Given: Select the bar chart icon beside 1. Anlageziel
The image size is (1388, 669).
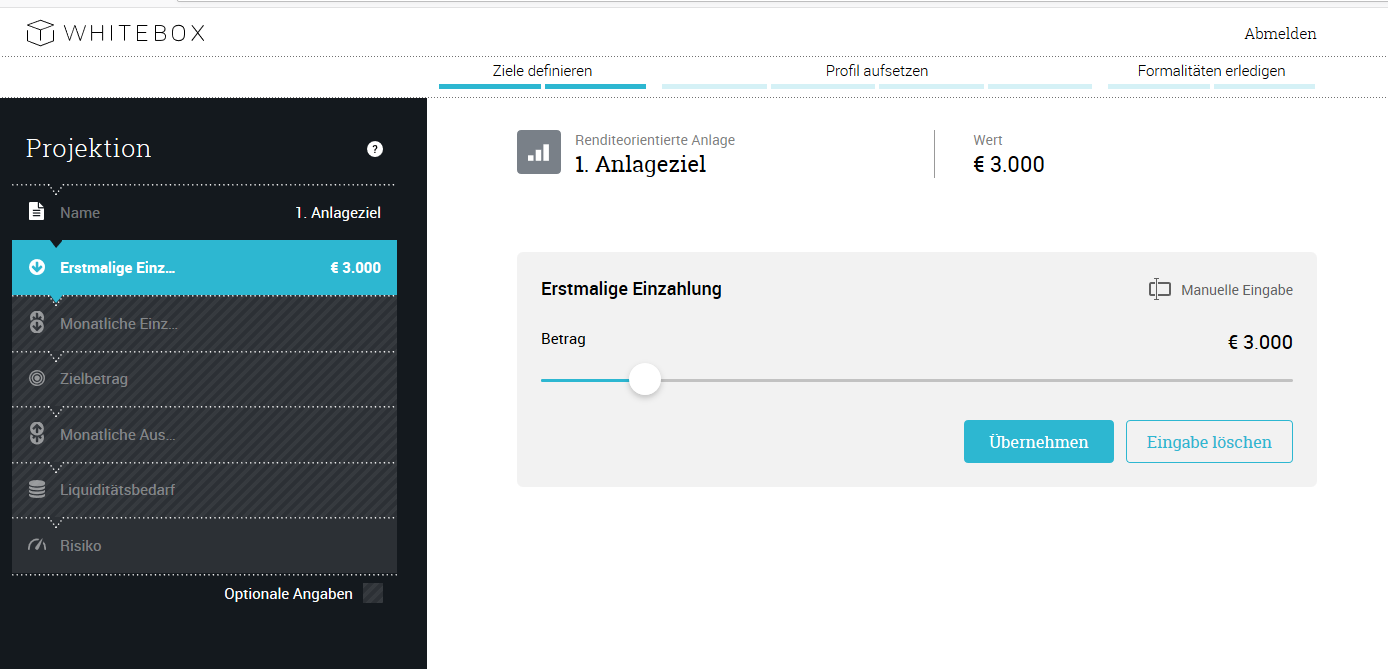Looking at the screenshot, I should tap(539, 152).
